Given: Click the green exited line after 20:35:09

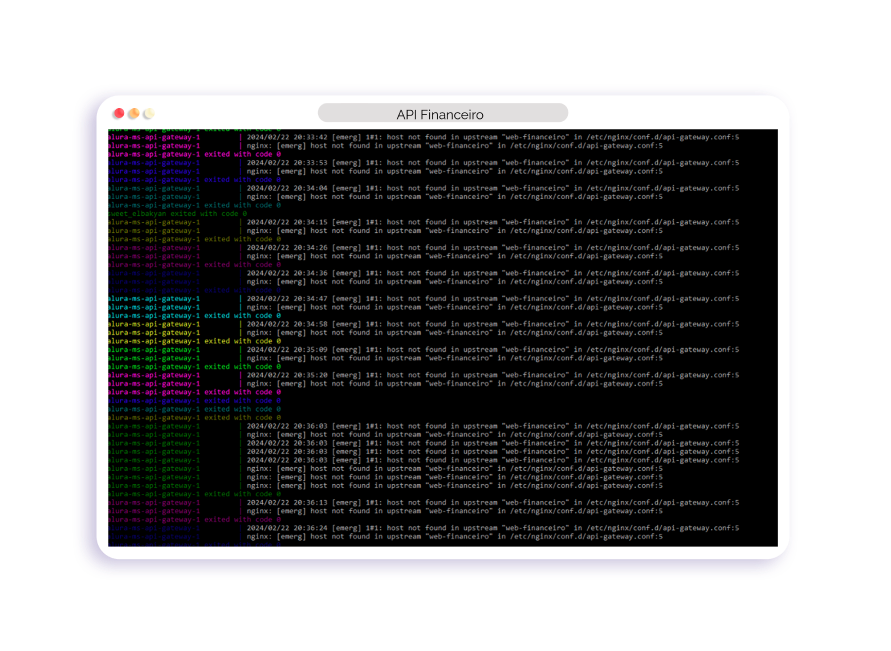Looking at the screenshot, I should (194, 366).
